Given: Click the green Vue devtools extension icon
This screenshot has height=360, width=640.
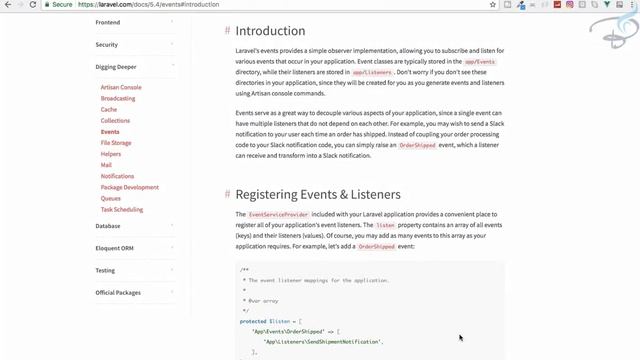Looking at the screenshot, I should click(x=607, y=4).
